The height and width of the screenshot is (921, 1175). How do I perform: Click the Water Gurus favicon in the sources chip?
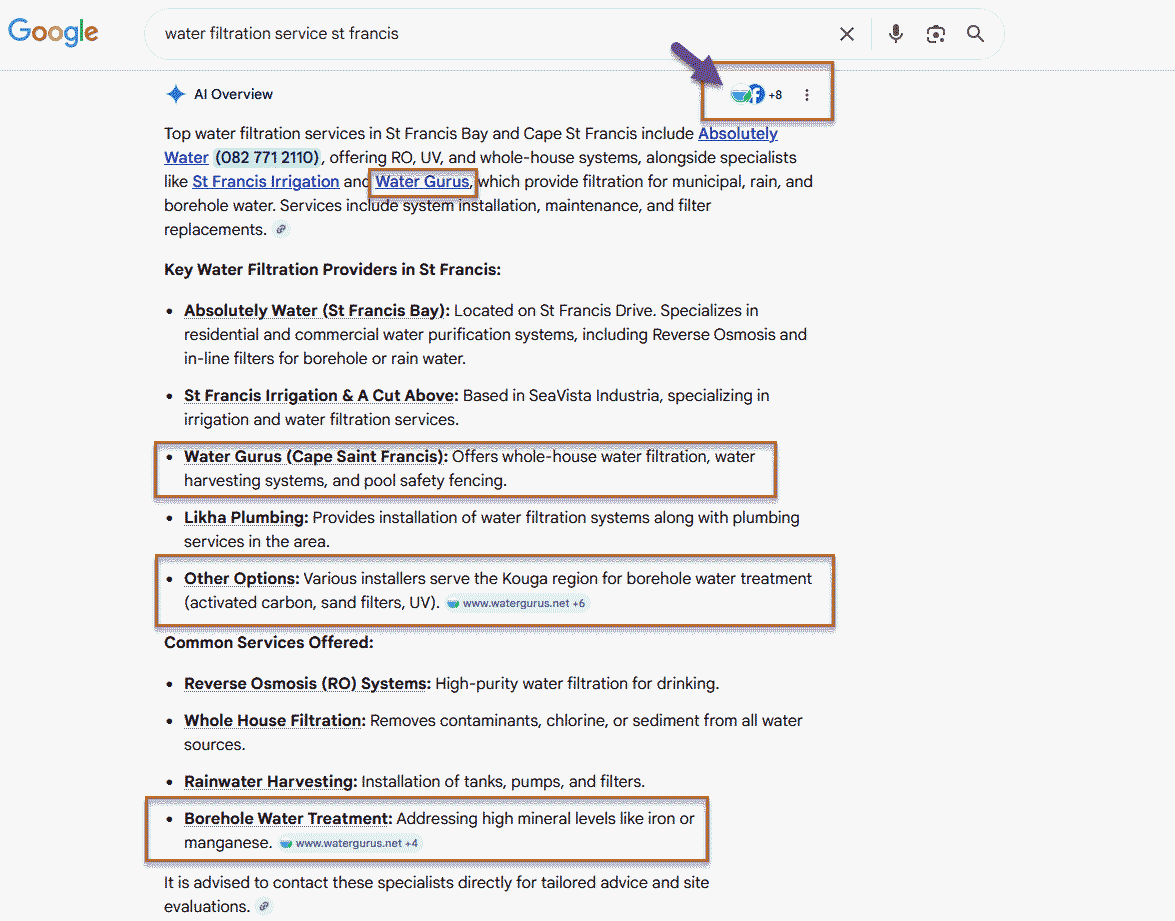click(x=740, y=93)
